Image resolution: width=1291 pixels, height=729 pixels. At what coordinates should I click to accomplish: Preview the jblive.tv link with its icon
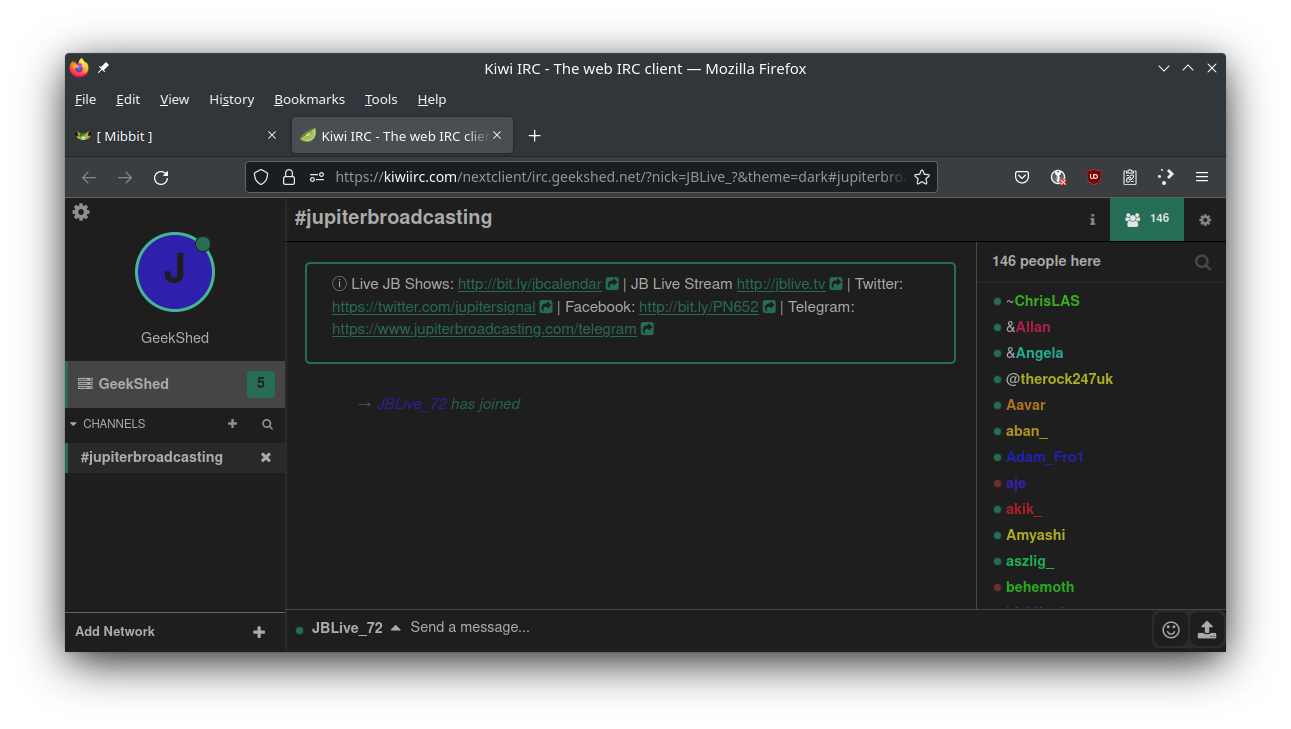tap(836, 284)
